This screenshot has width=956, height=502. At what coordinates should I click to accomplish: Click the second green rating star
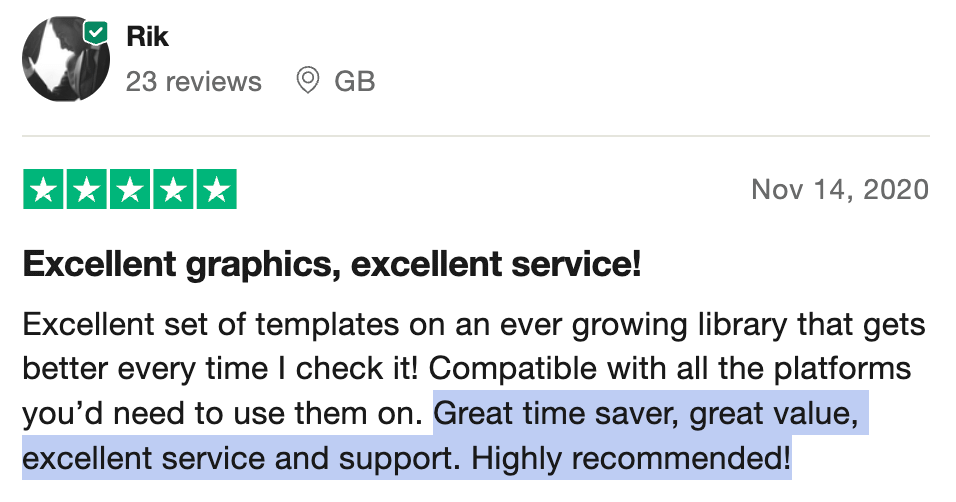(86, 189)
